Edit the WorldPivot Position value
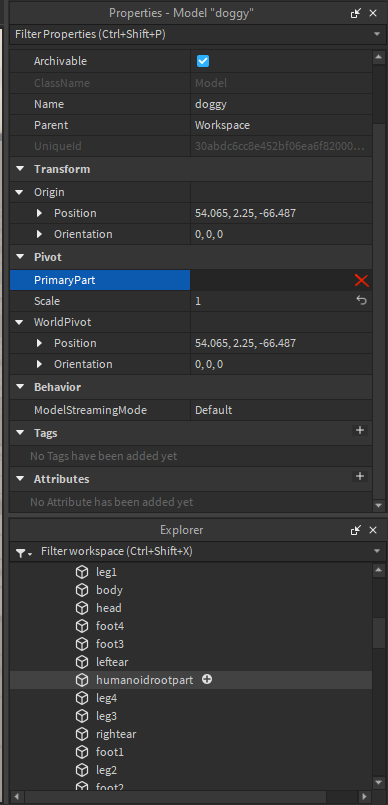 [281, 343]
